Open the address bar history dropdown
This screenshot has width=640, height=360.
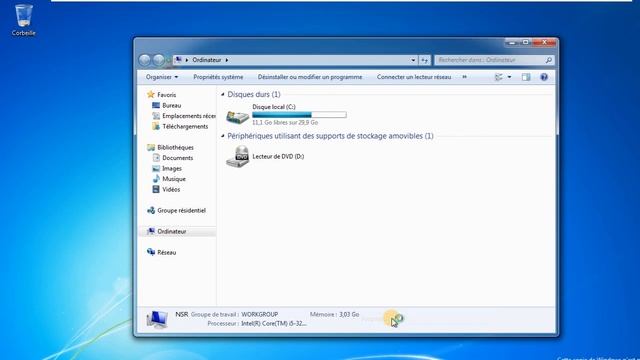pyautogui.click(x=413, y=60)
